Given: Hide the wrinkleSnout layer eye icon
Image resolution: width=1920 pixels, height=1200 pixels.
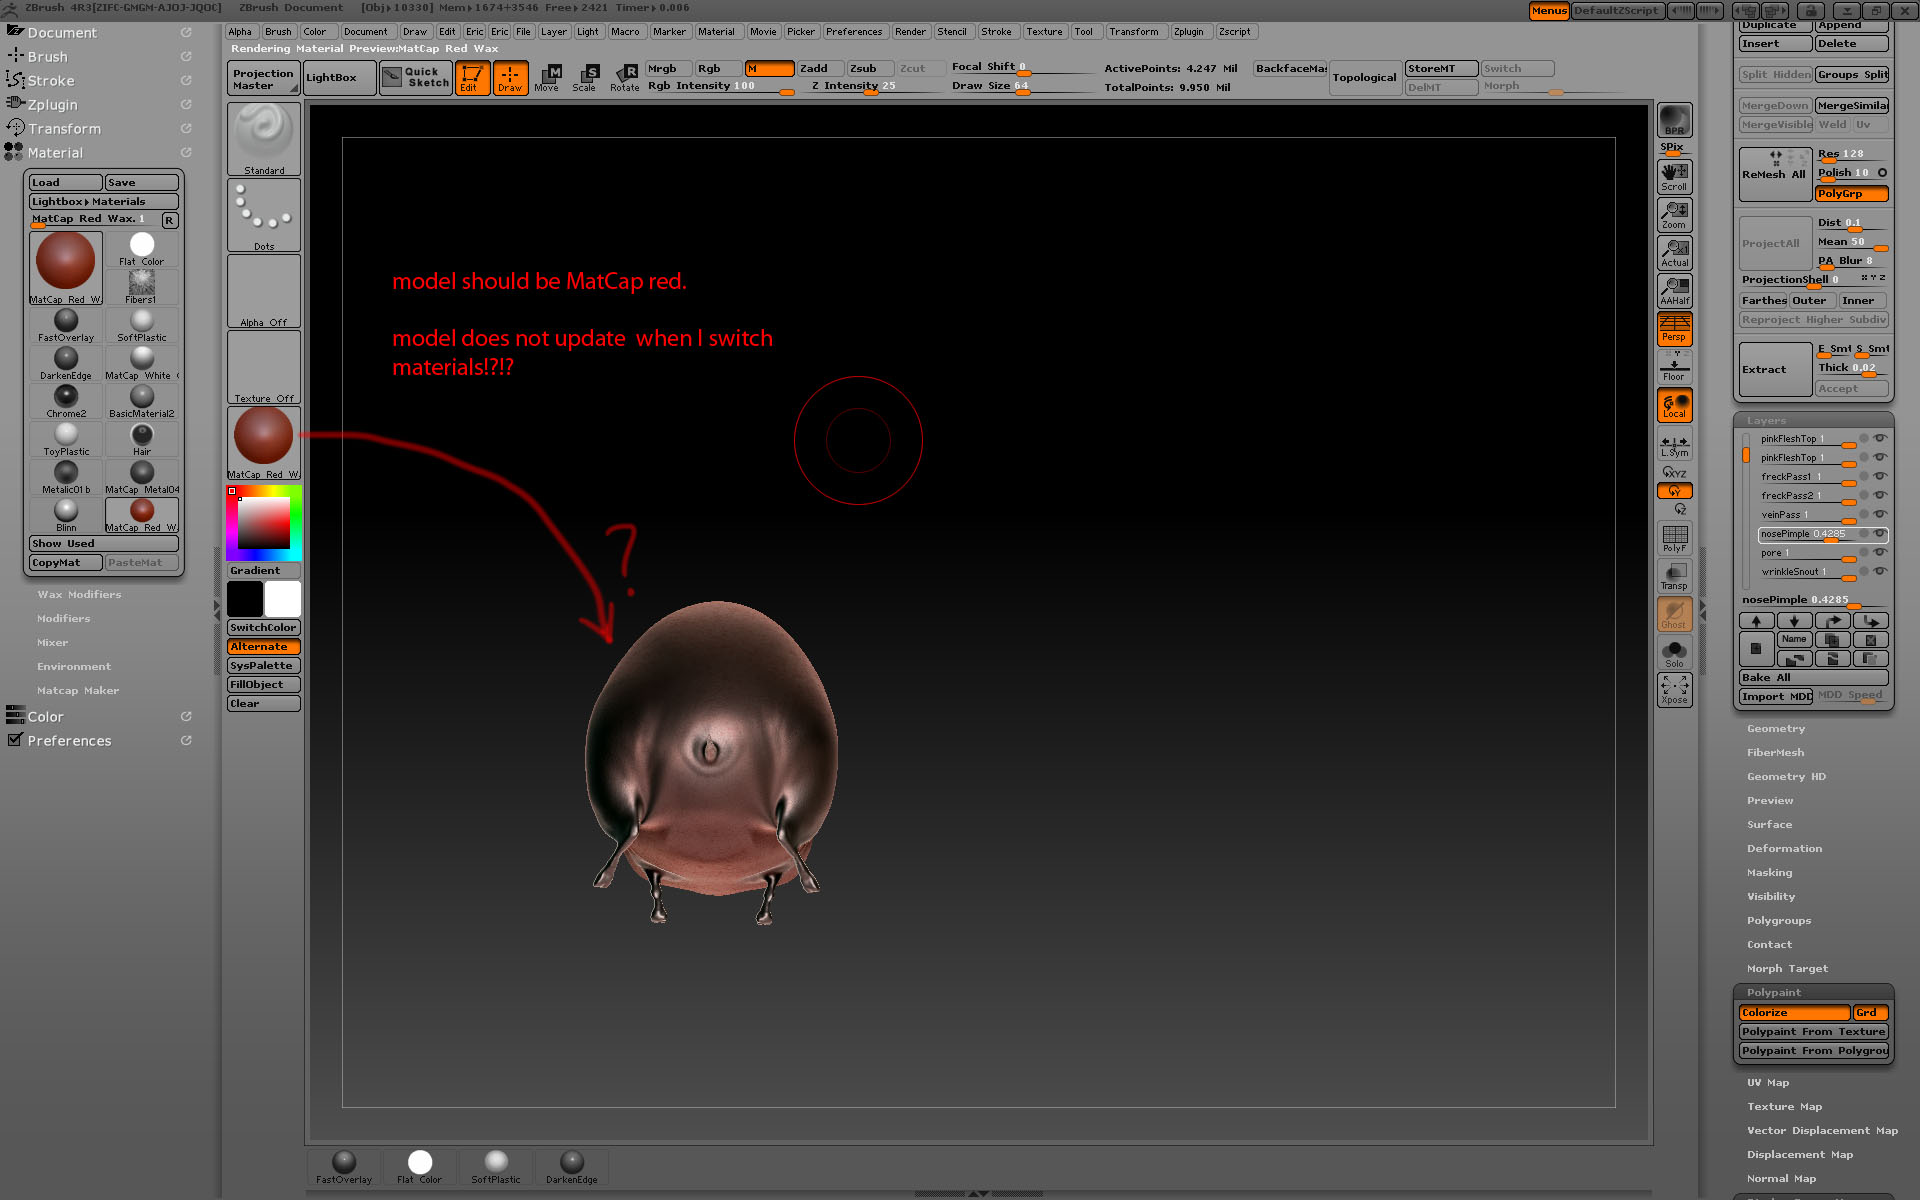Looking at the screenshot, I should 1880,571.
